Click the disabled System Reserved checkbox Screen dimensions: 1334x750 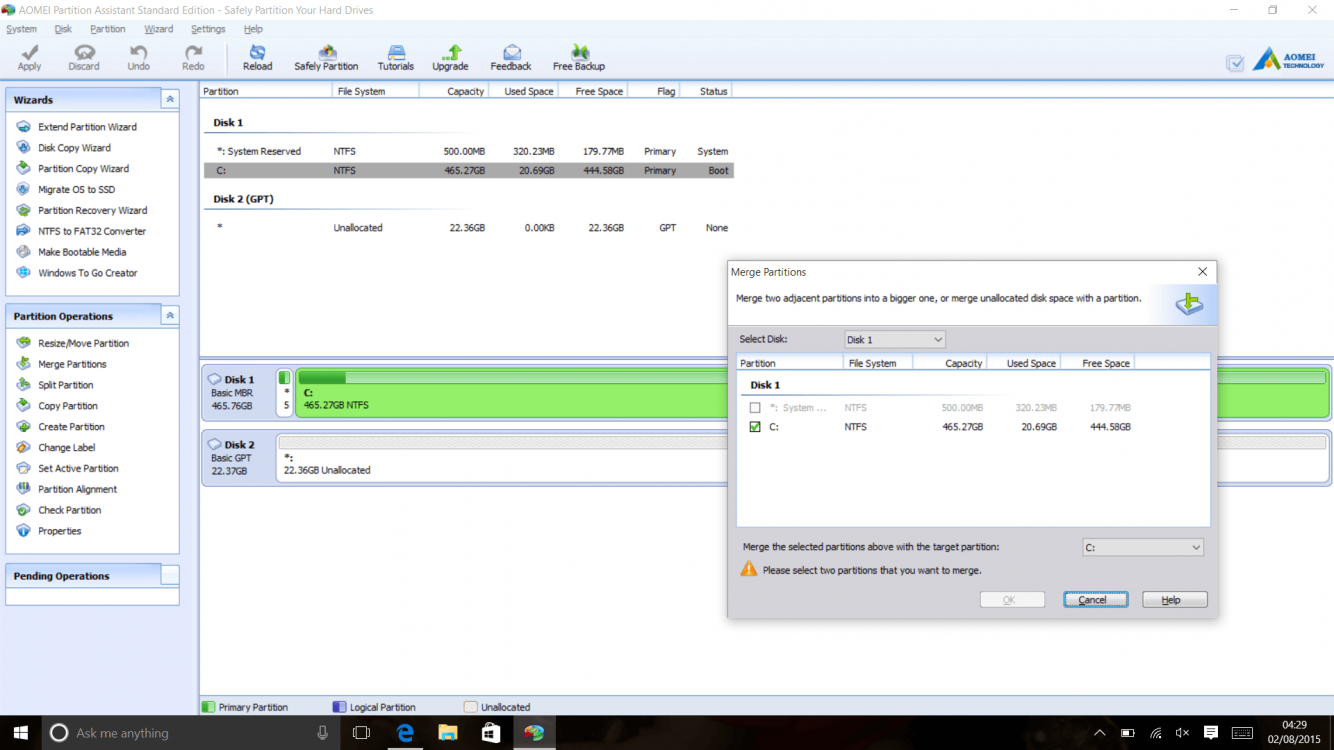pyautogui.click(x=755, y=408)
